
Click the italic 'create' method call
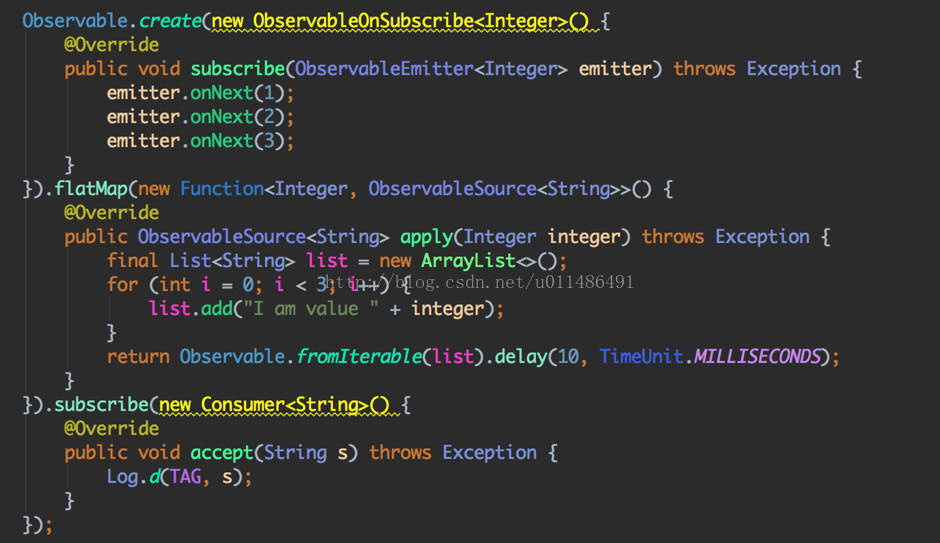[170, 21]
